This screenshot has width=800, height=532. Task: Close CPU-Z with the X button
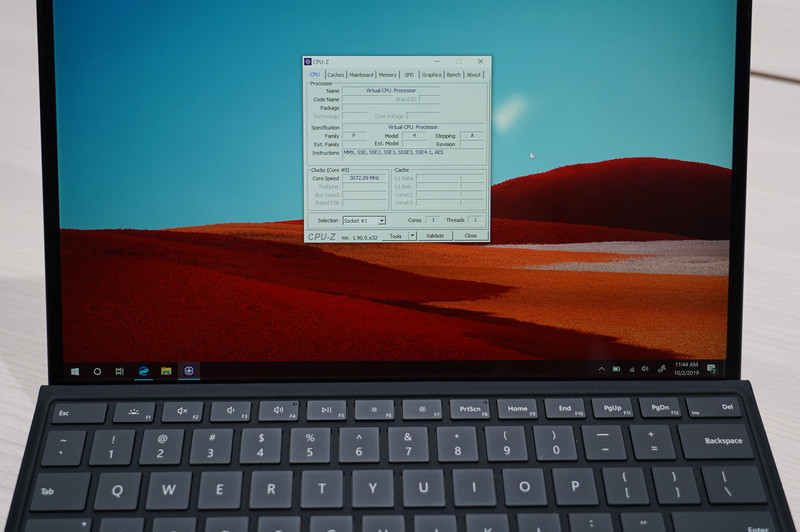pos(480,61)
